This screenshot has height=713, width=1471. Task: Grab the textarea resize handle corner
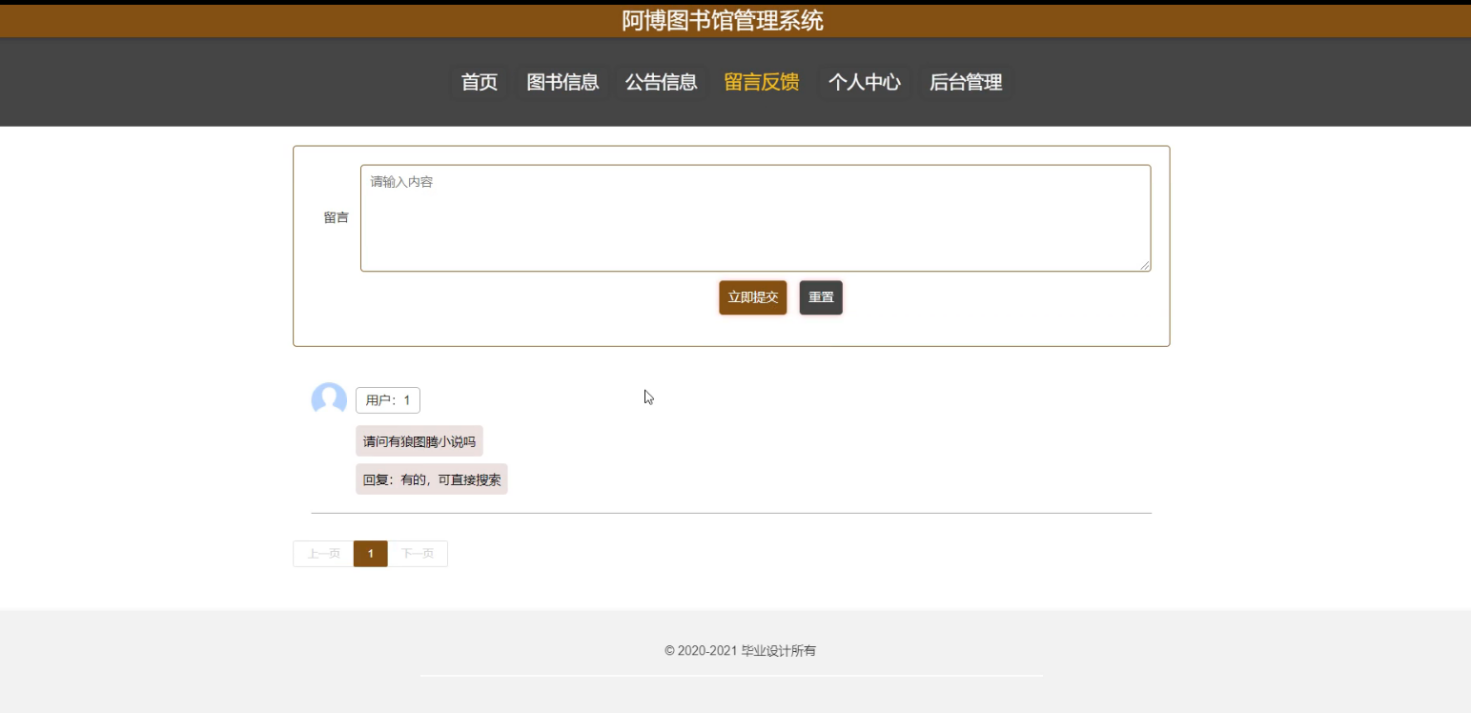click(x=1145, y=265)
